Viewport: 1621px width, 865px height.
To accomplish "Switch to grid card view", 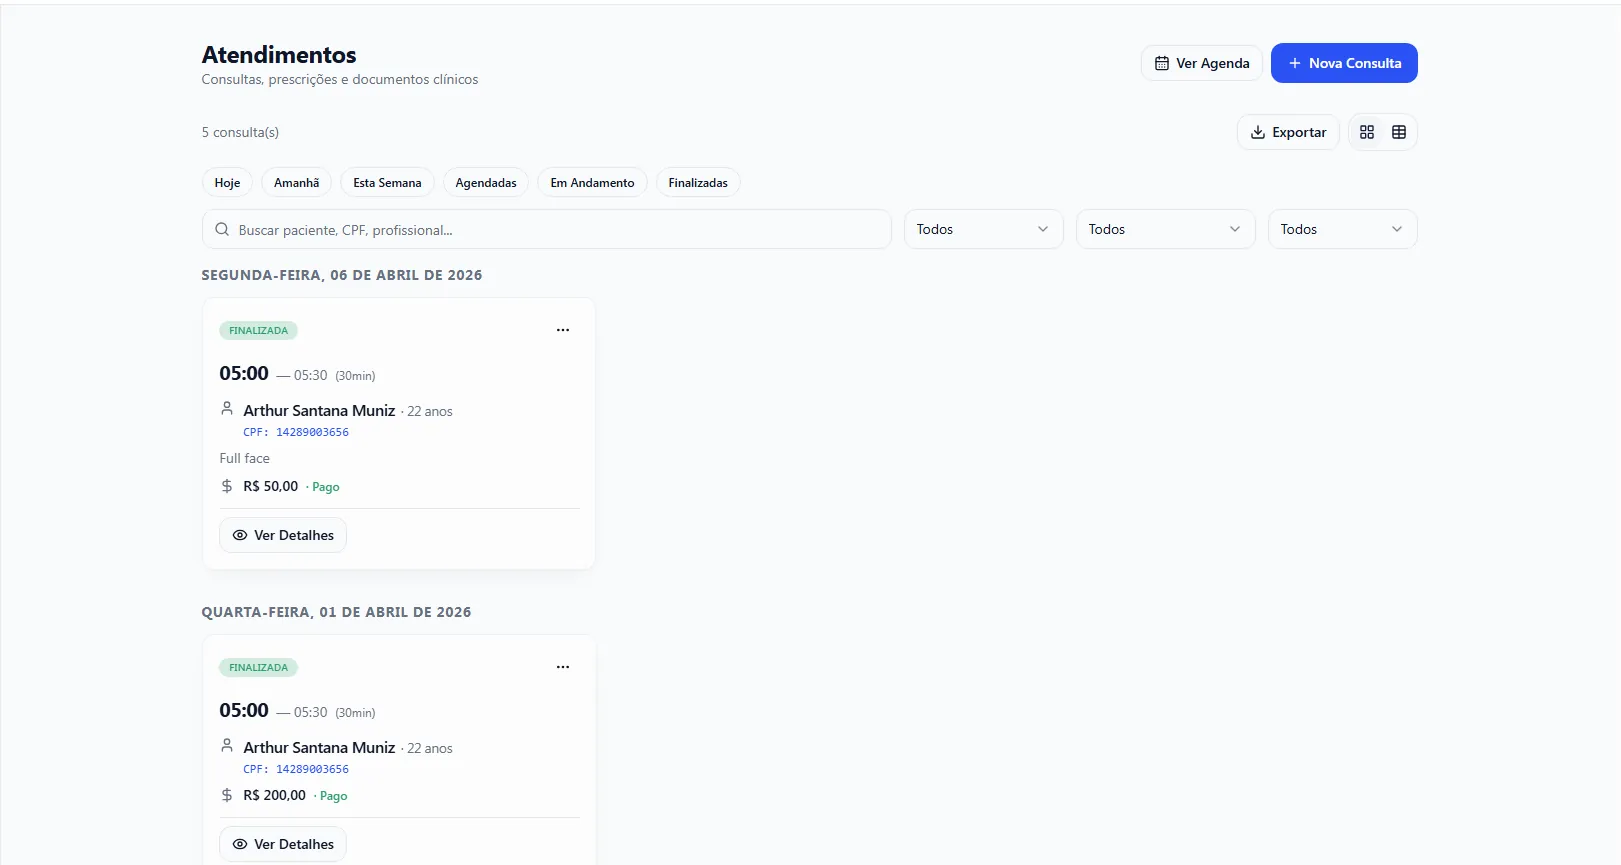I will tap(1367, 132).
